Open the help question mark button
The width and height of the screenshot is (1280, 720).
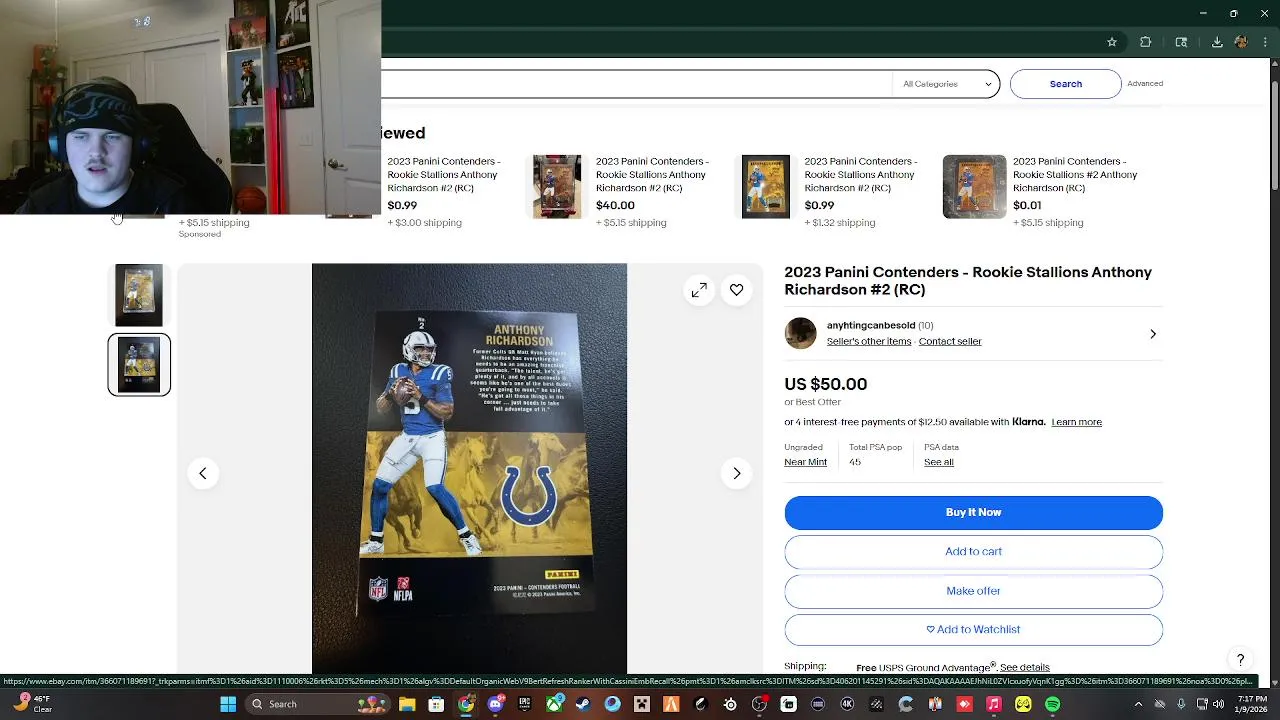(x=1240, y=660)
